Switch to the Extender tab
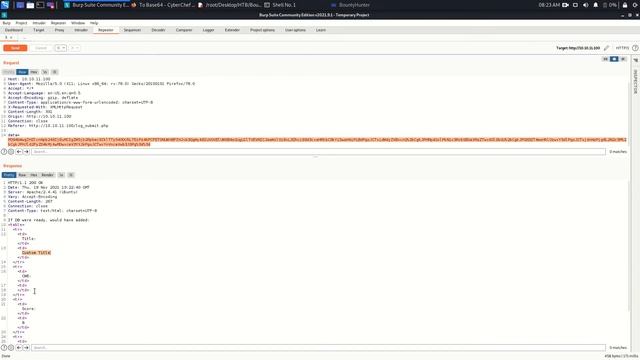The image size is (640, 360). point(232,30)
